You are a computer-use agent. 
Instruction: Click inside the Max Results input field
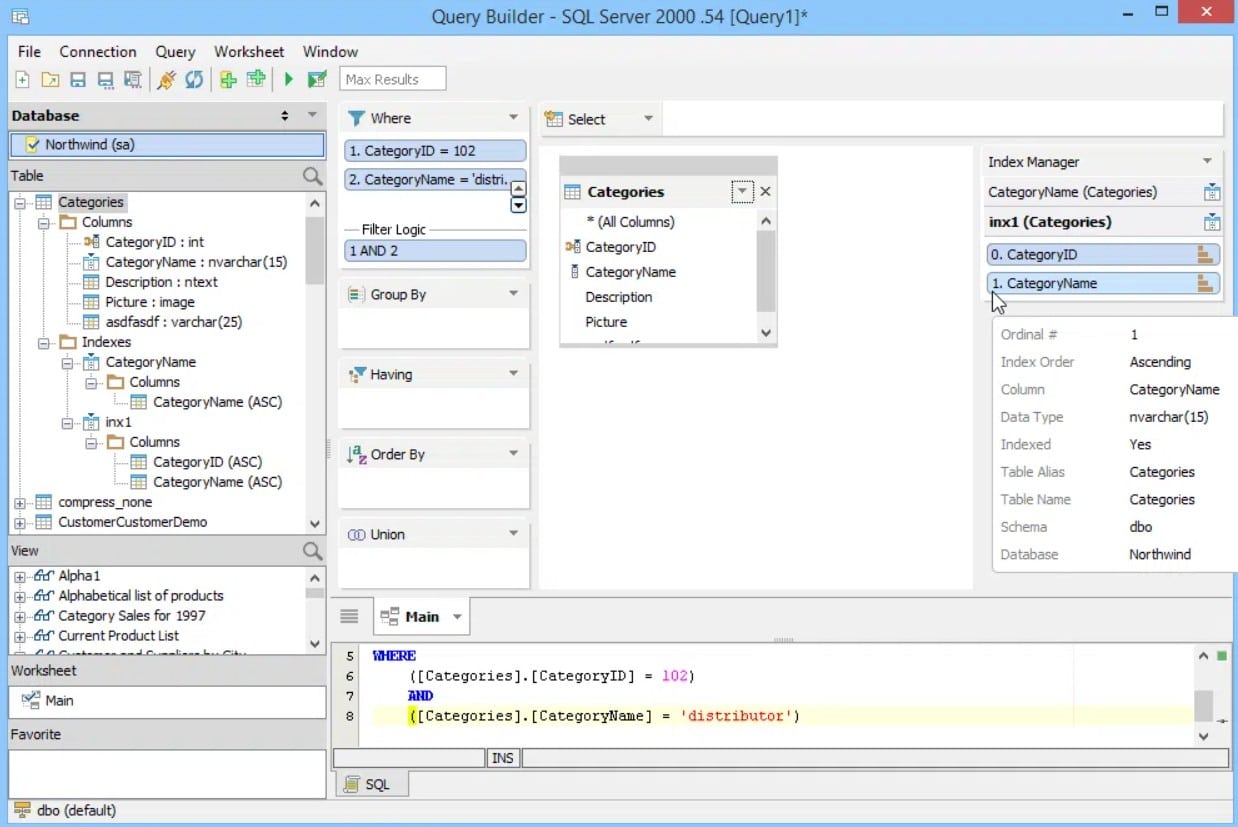point(392,78)
